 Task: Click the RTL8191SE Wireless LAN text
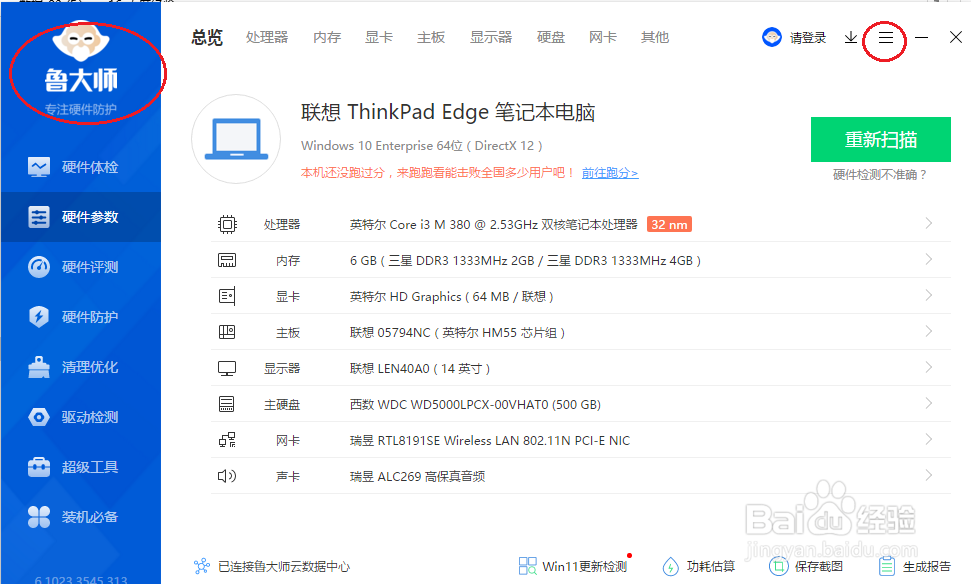tap(490, 440)
